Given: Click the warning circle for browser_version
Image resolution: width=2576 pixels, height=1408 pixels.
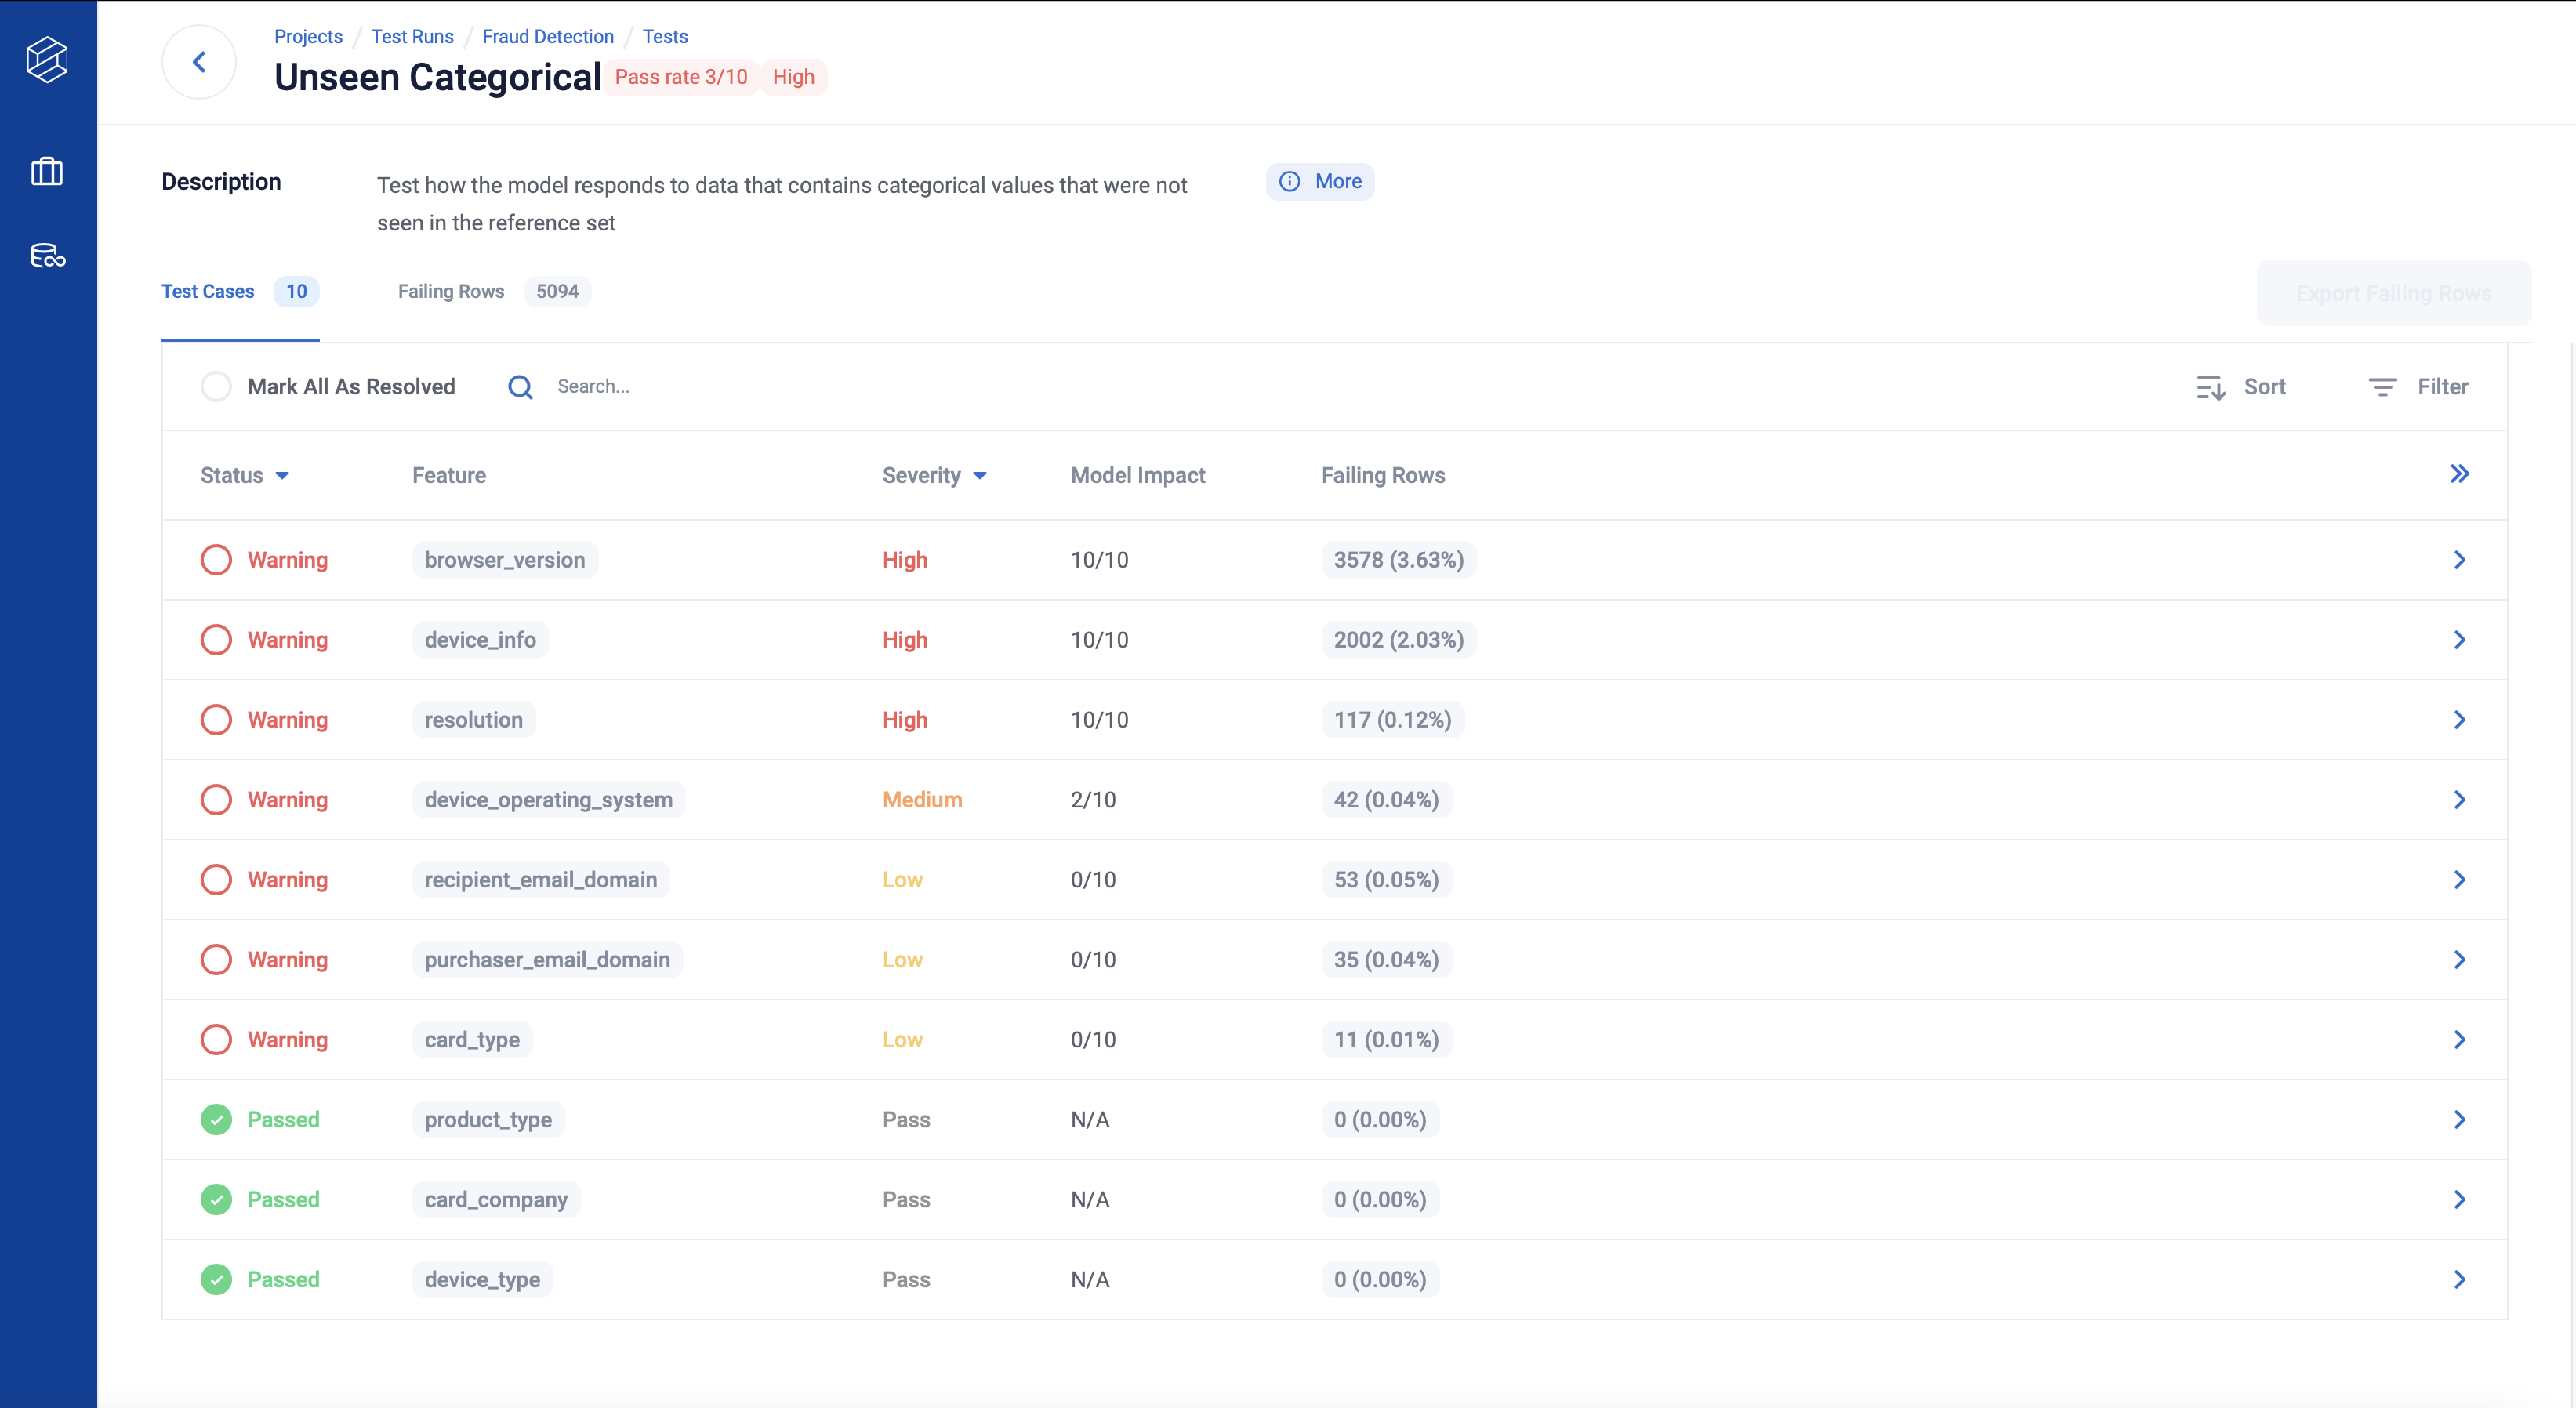Looking at the screenshot, I should coord(216,560).
